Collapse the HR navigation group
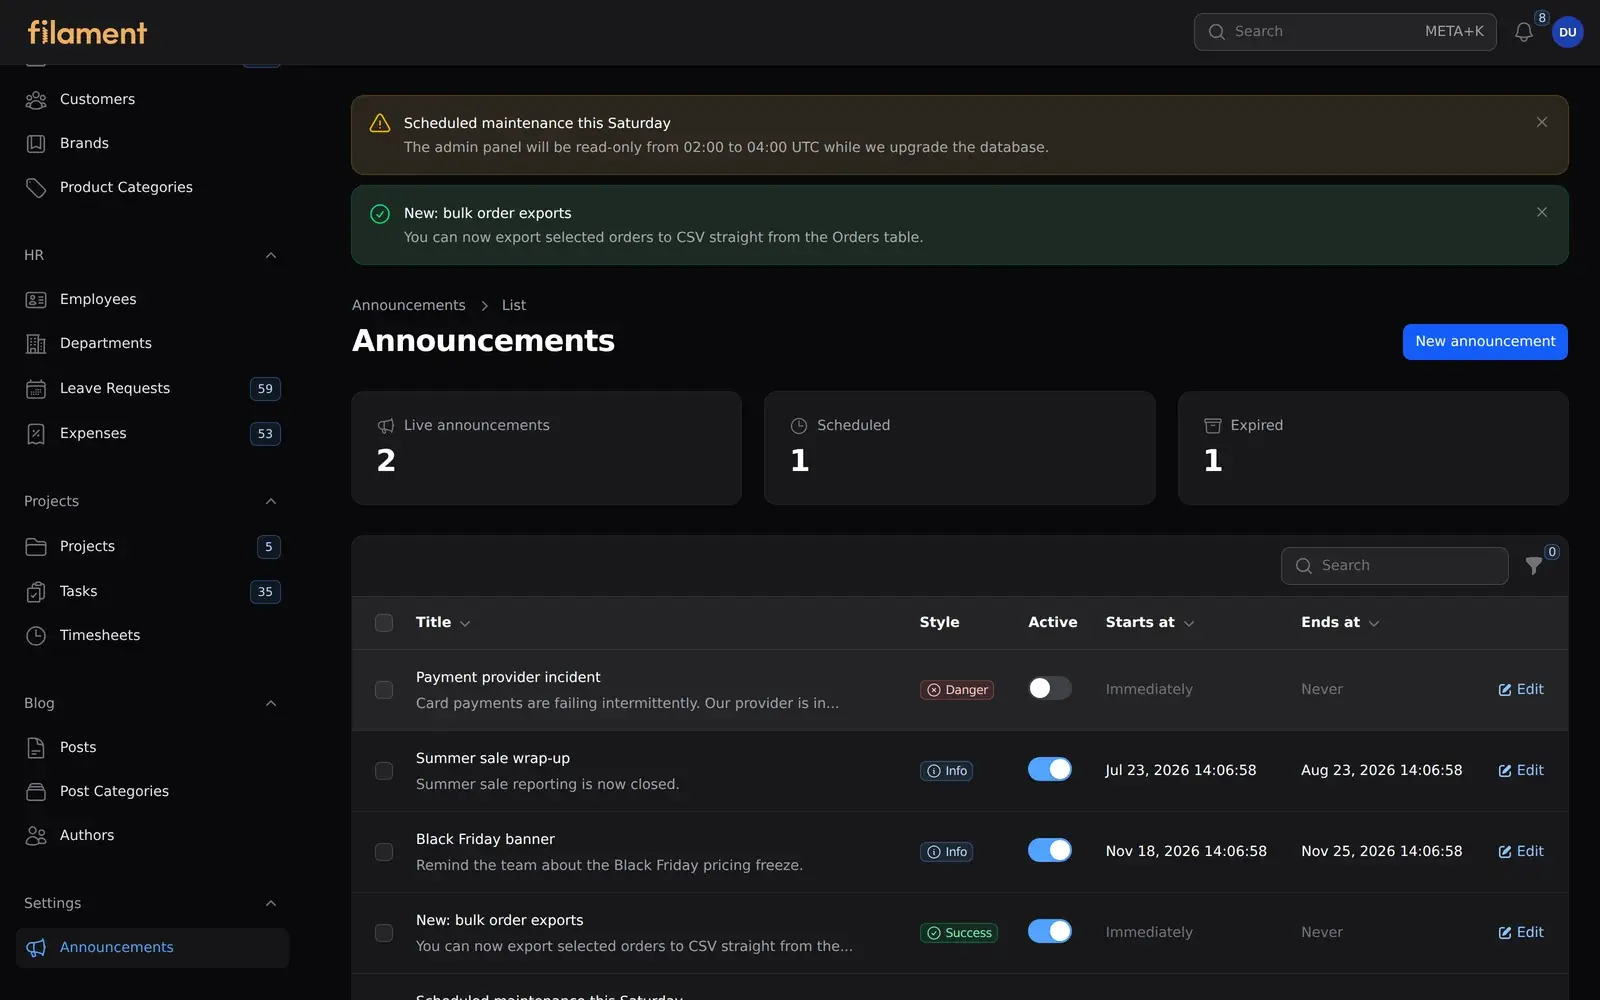 pos(271,255)
